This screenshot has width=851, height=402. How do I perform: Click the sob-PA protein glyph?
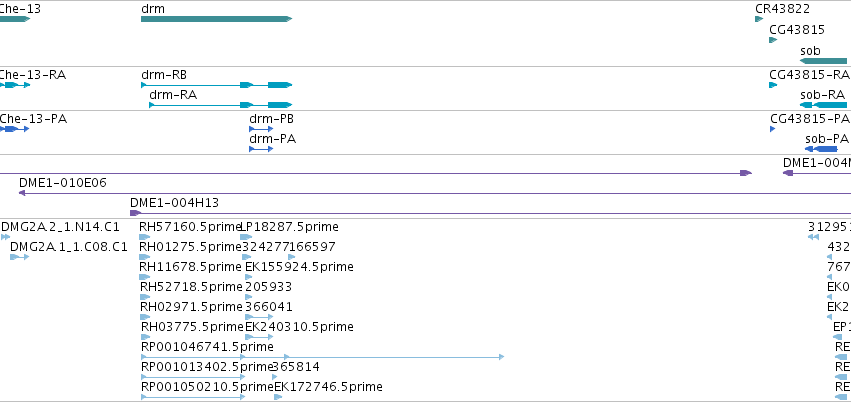tap(821, 149)
